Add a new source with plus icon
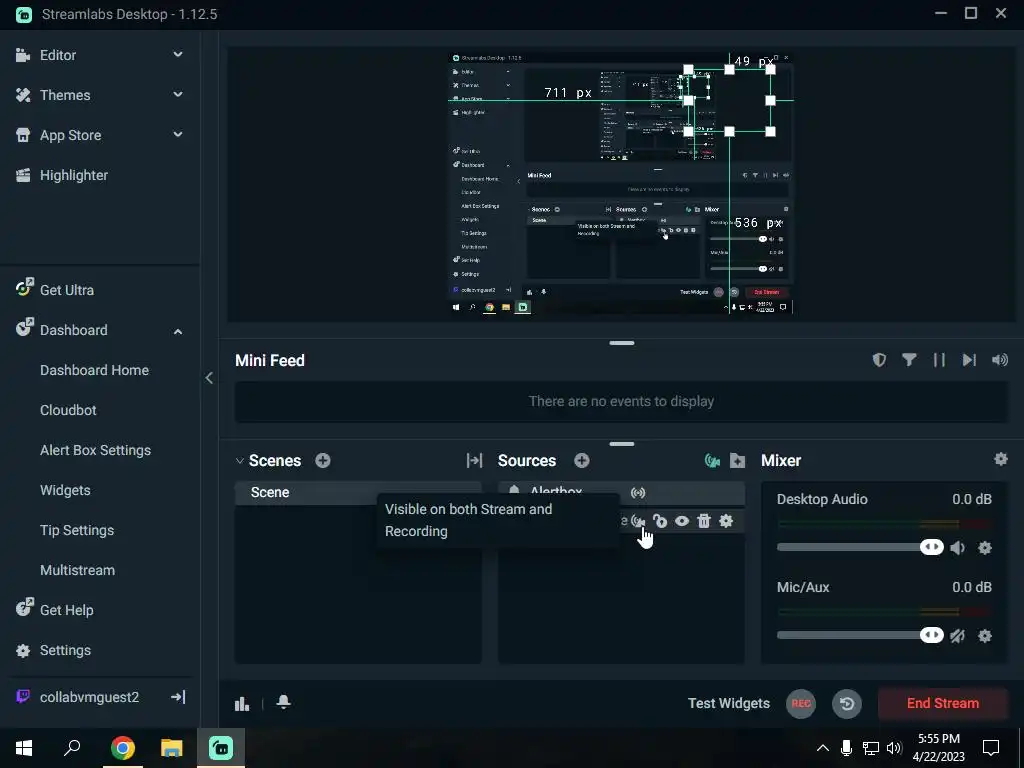Screen dimensions: 1024x768 (x=582, y=460)
